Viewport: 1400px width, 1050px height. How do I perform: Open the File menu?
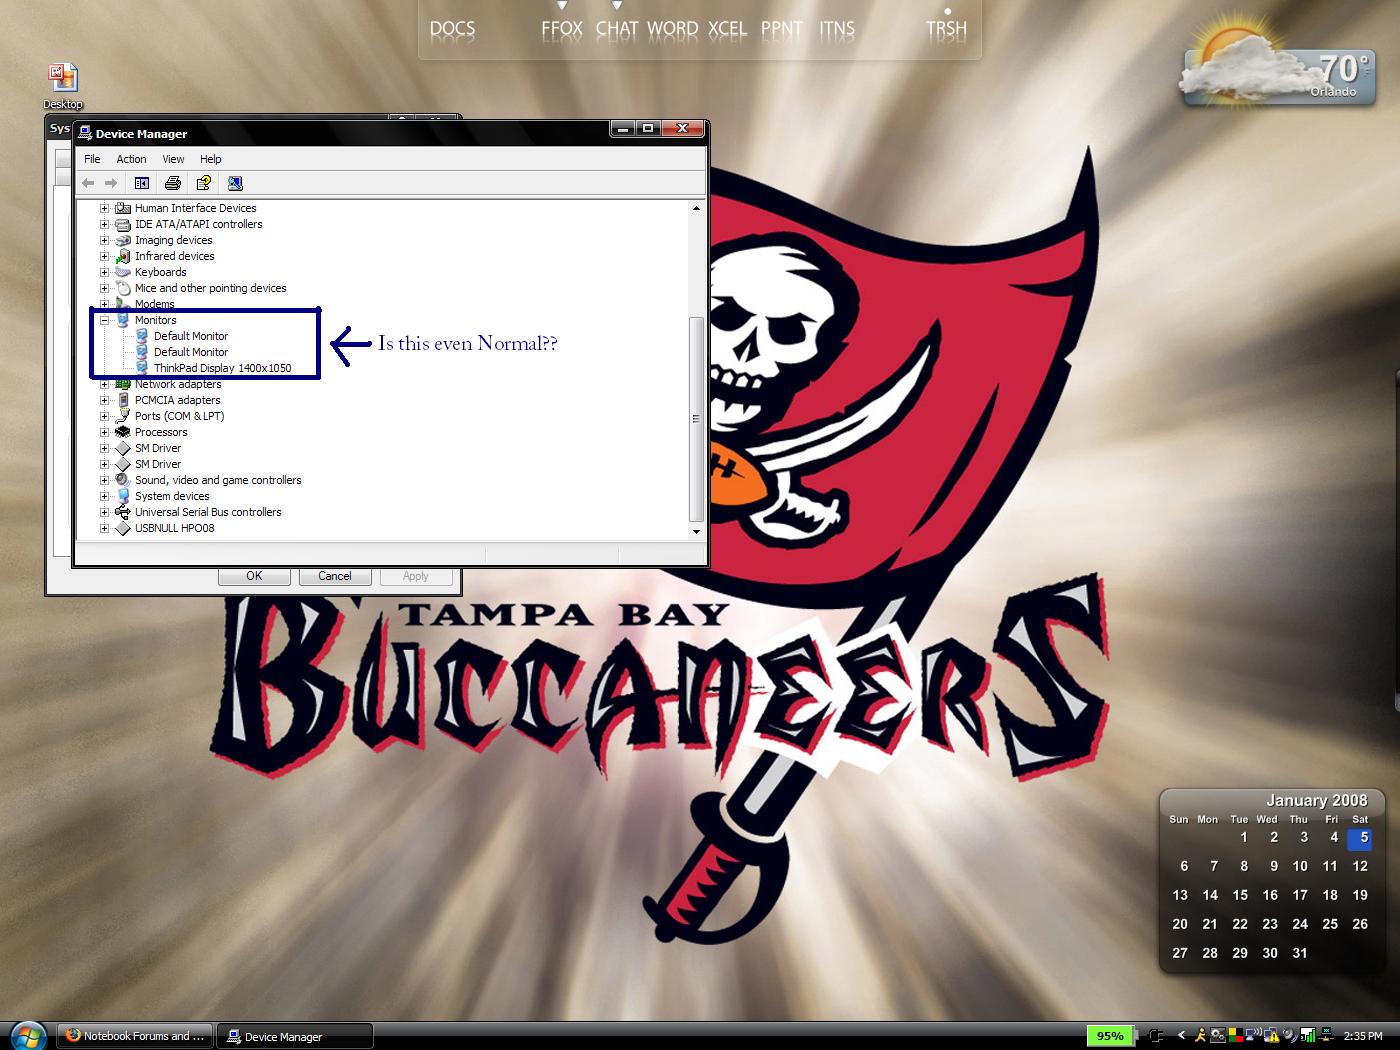click(92, 159)
